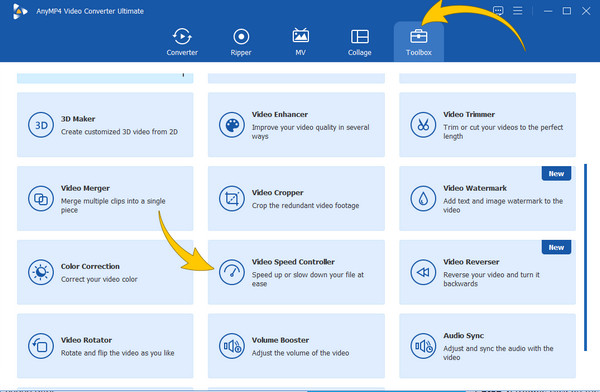Viewport: 600px width, 392px height.
Task: Click the AnyMP4 app logo
Action: (x=19, y=11)
